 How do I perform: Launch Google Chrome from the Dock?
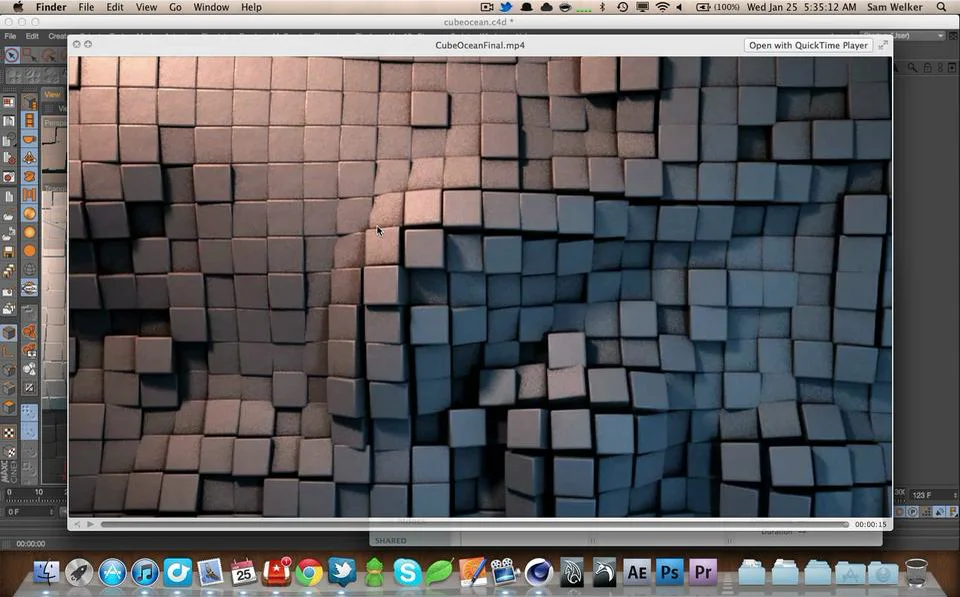coord(310,573)
